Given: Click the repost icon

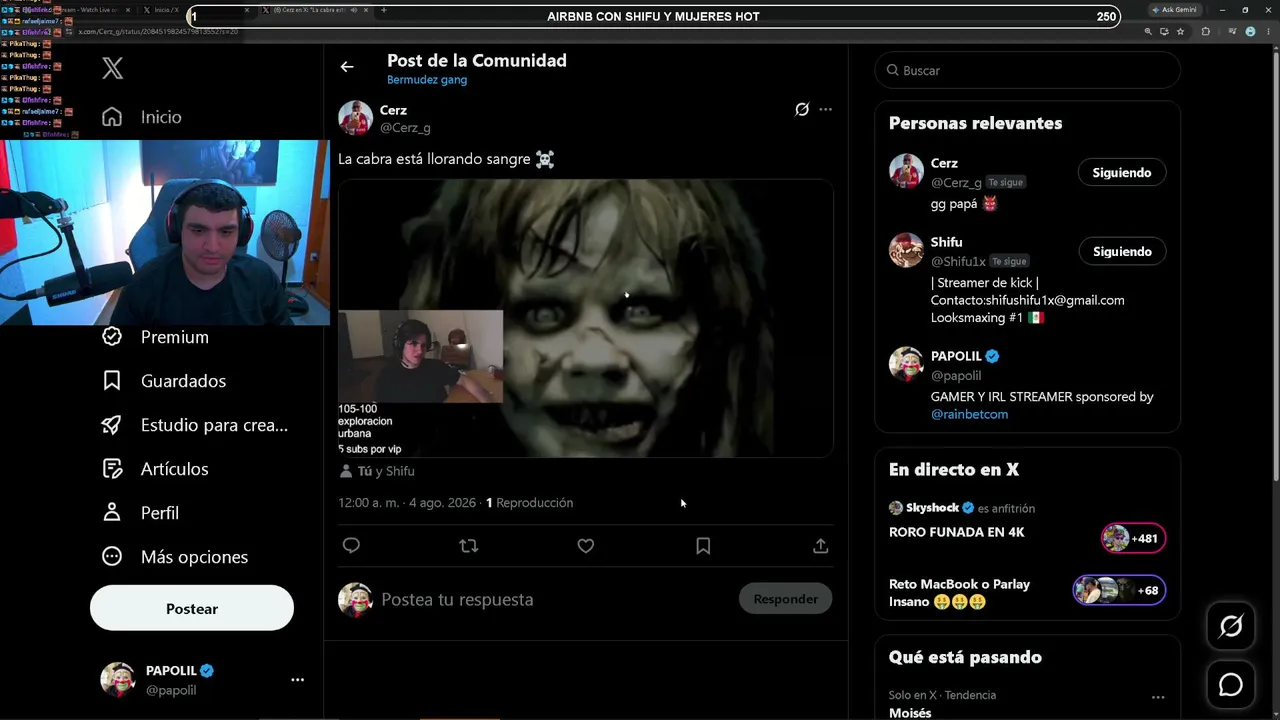Looking at the screenshot, I should [x=468, y=546].
